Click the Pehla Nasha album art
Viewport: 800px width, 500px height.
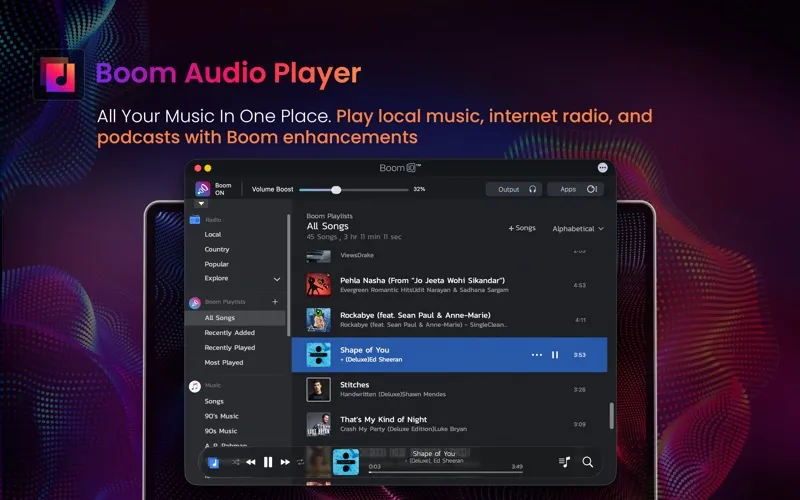click(x=318, y=285)
